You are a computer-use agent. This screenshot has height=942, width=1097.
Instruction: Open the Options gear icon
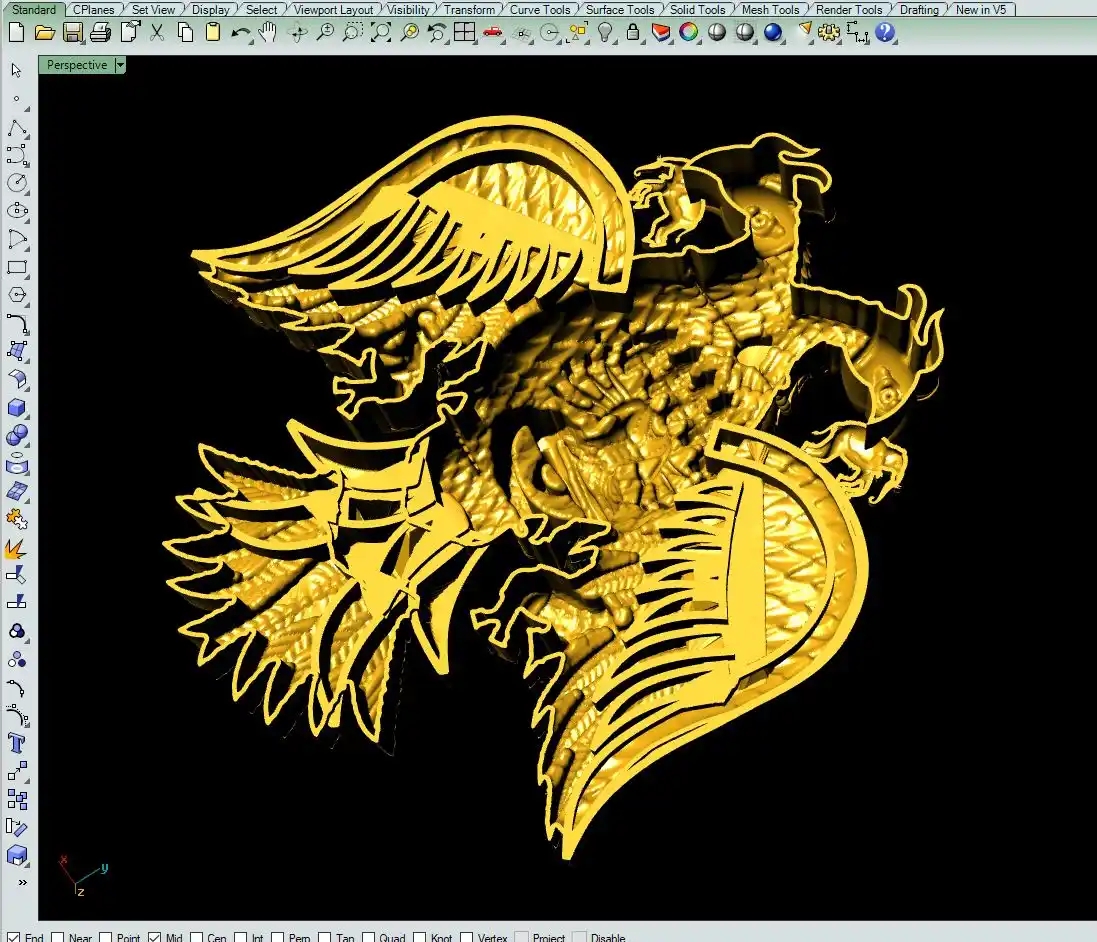pyautogui.click(x=828, y=32)
